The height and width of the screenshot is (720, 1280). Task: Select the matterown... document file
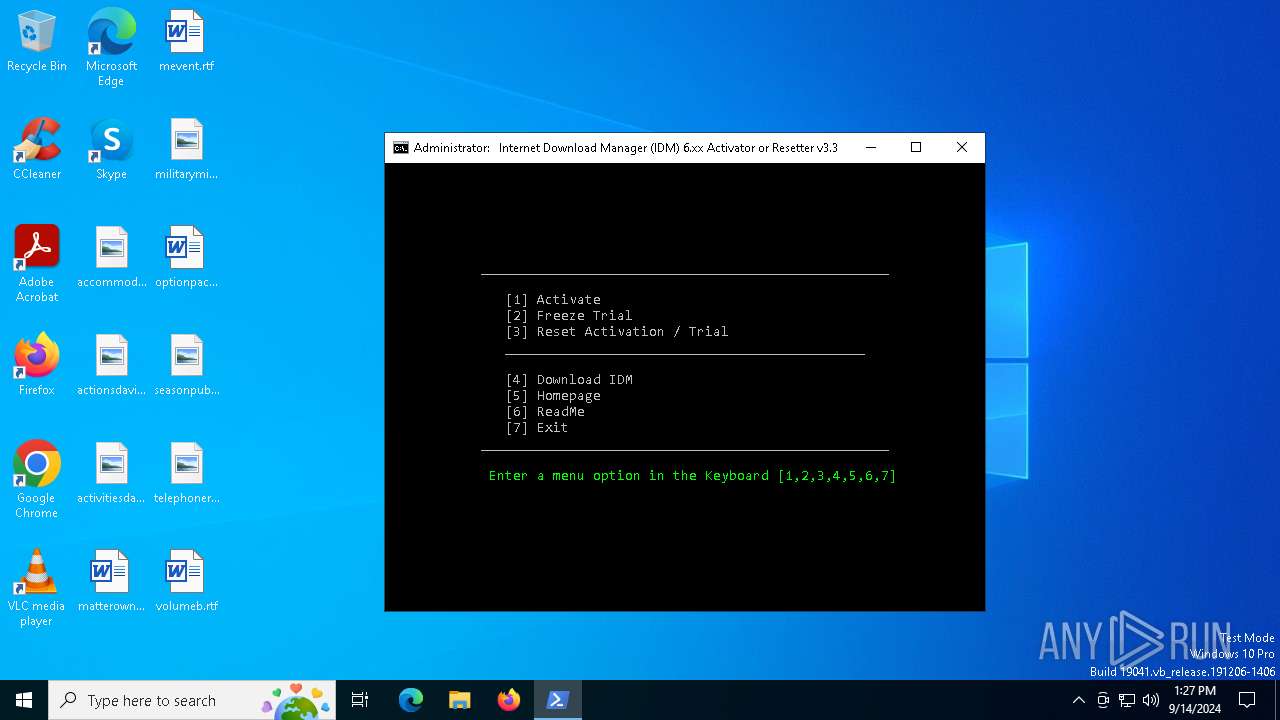coord(111,582)
